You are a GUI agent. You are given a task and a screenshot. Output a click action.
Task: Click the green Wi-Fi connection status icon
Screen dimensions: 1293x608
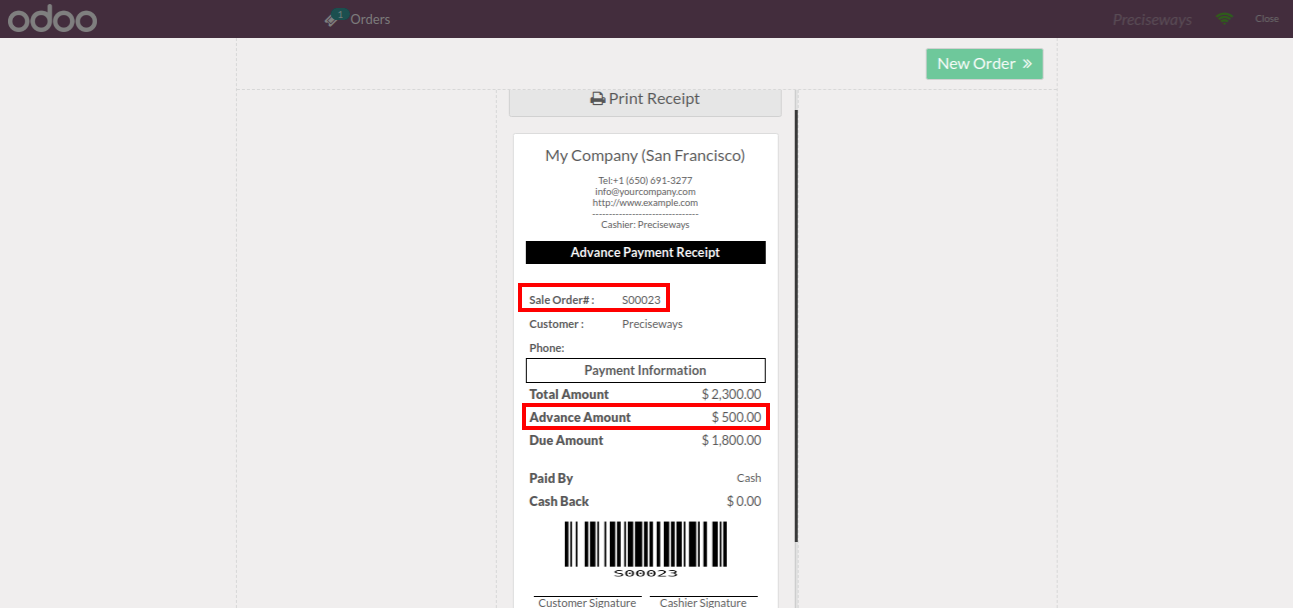tap(1224, 18)
